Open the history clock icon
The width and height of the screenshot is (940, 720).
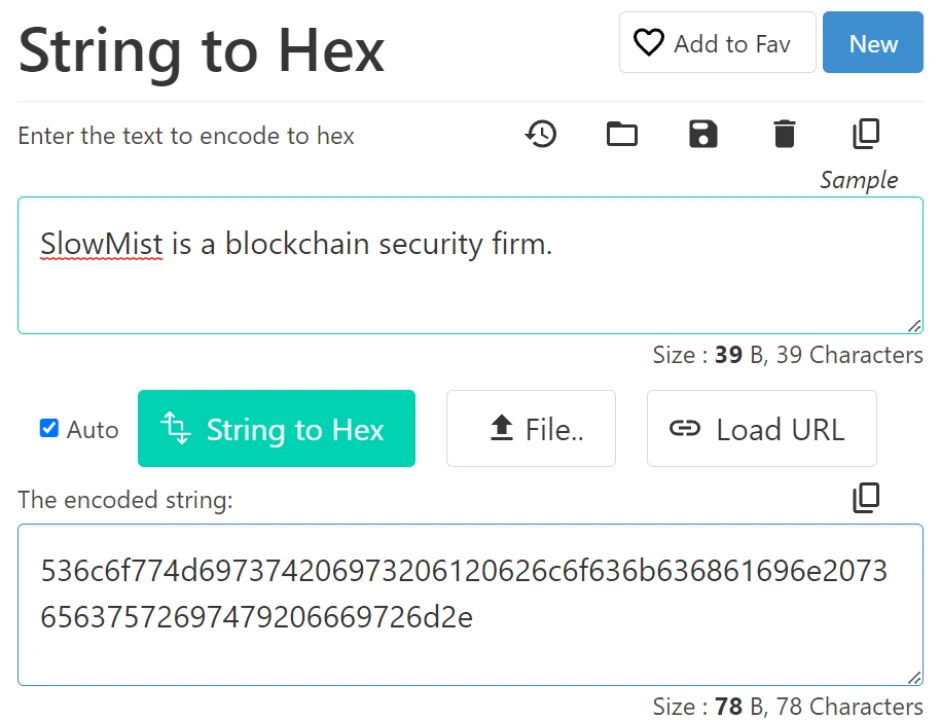point(541,134)
